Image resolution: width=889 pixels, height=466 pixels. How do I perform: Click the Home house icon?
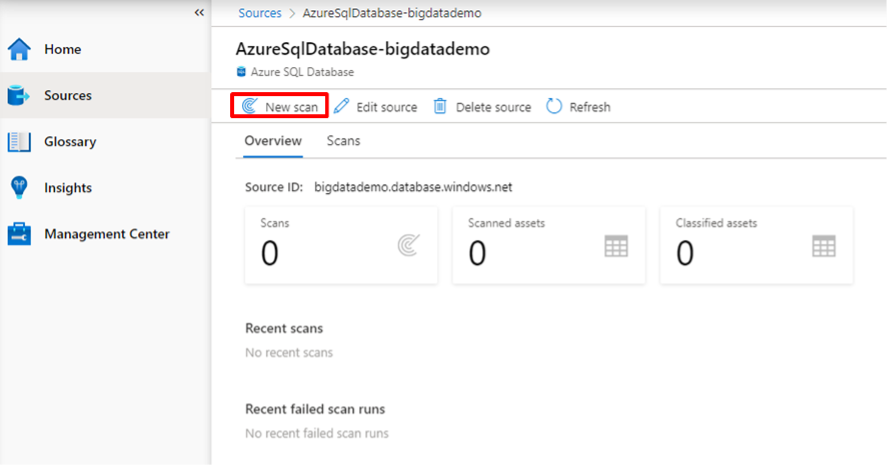click(x=19, y=49)
